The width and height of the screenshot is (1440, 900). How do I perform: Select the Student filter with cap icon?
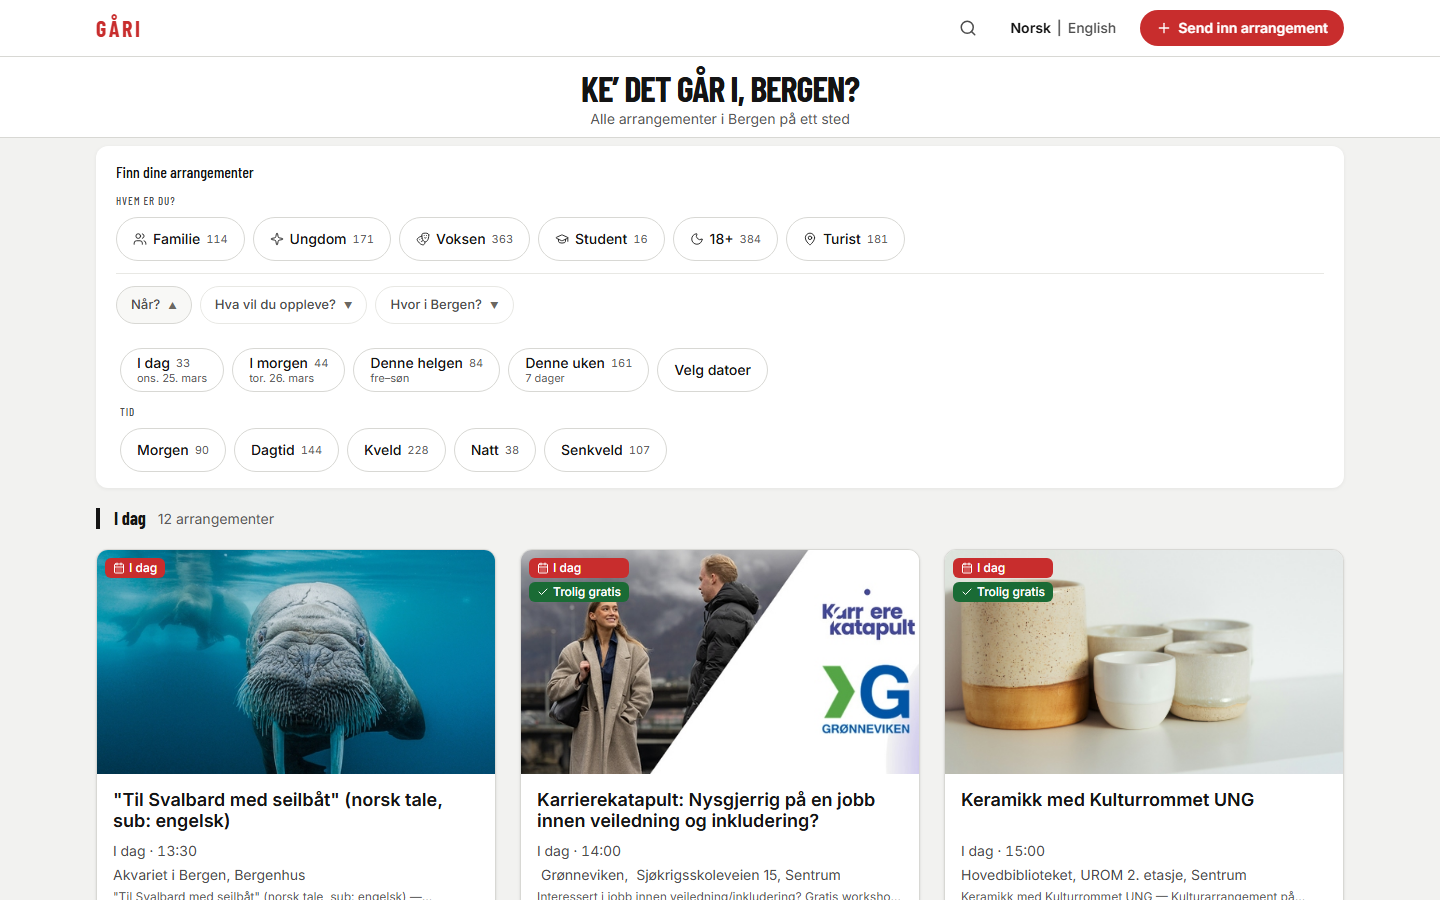[601, 239]
